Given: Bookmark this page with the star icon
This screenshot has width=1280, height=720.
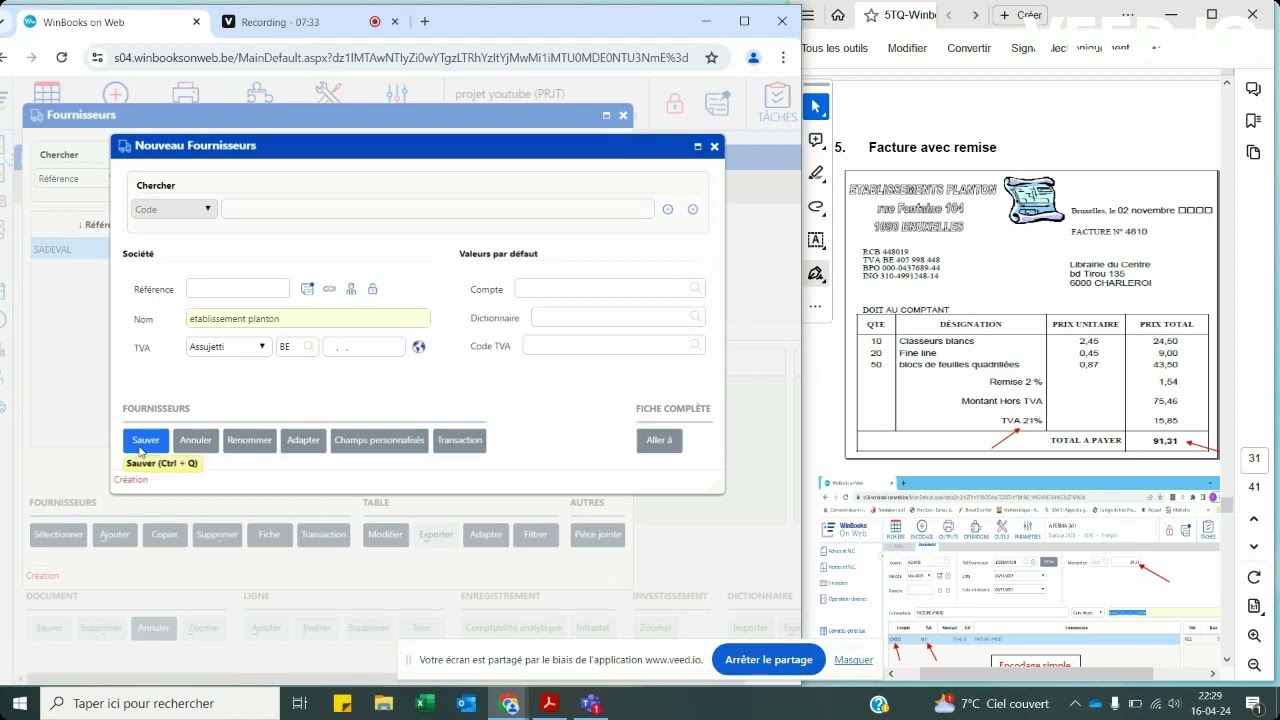Looking at the screenshot, I should pyautogui.click(x=712, y=58).
